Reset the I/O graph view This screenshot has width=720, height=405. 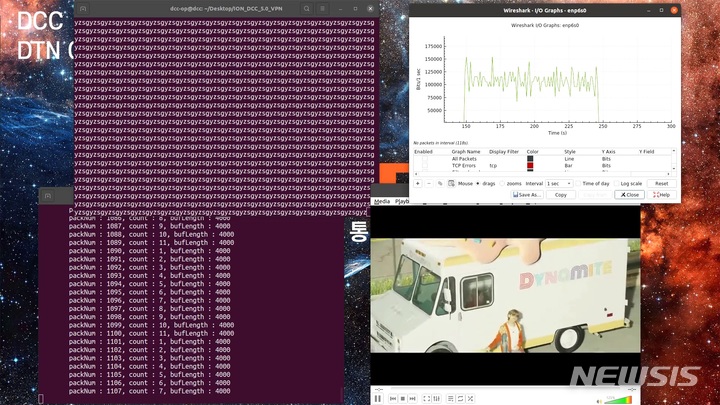click(x=661, y=184)
